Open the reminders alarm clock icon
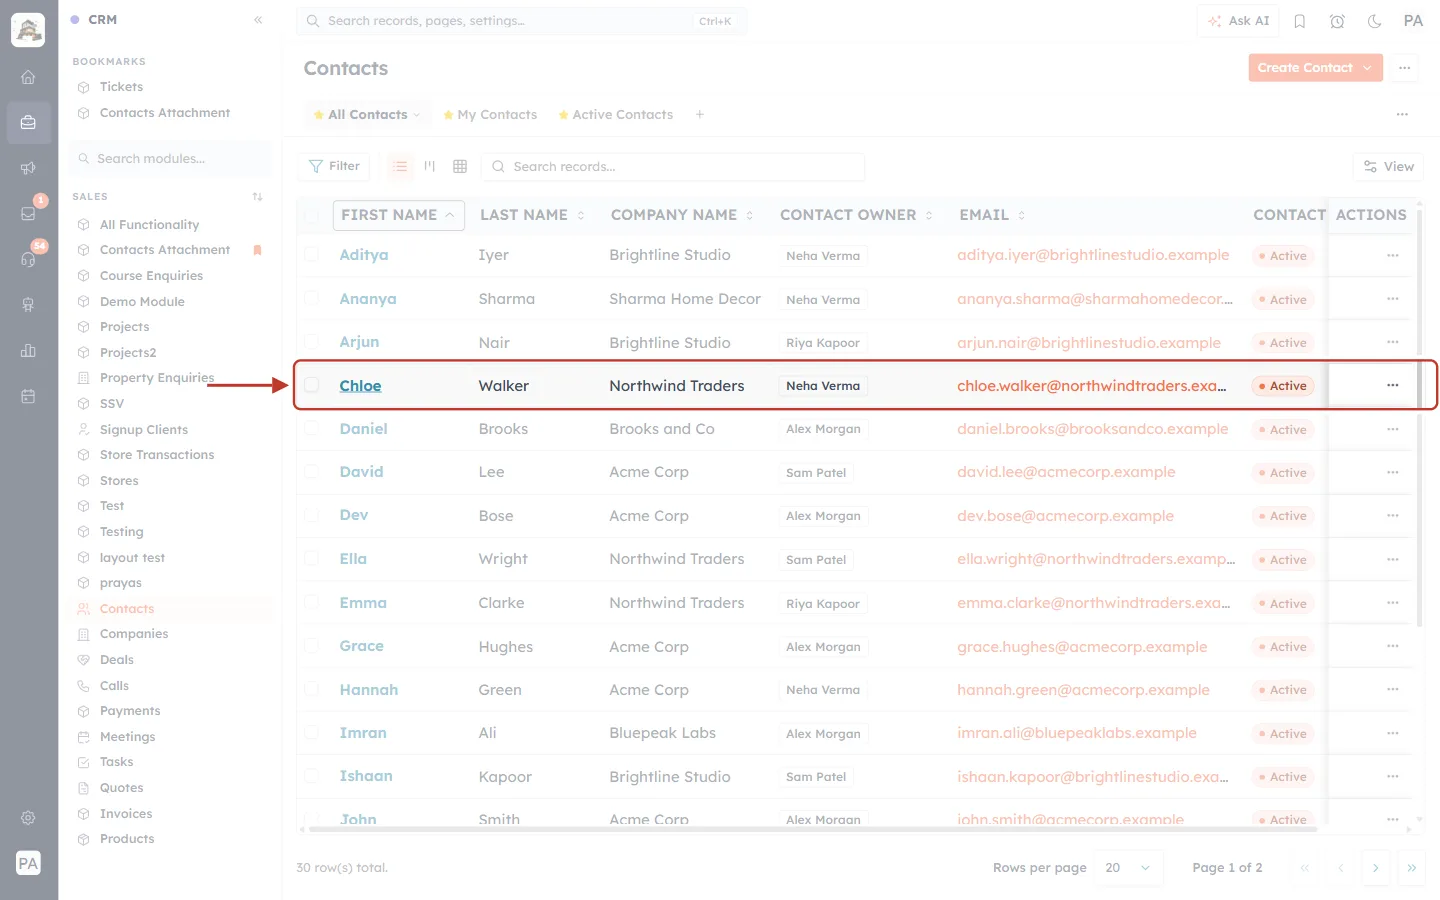The image size is (1440, 900). (x=1337, y=21)
